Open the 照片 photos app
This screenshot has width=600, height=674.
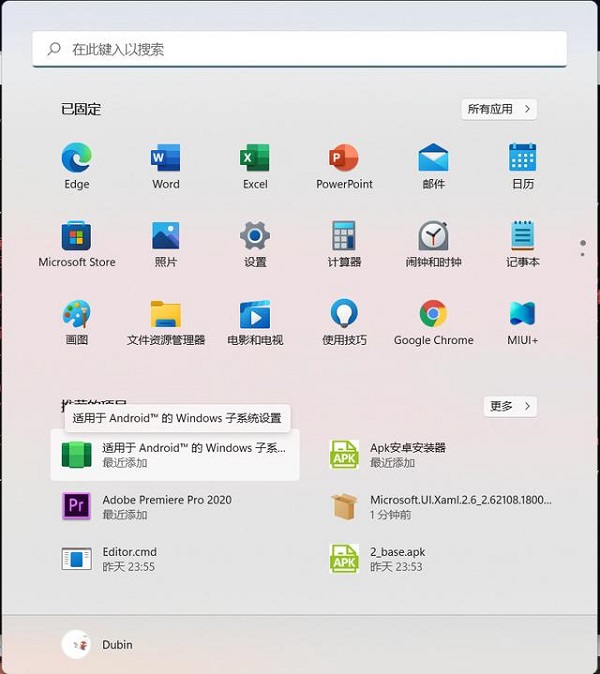[166, 244]
